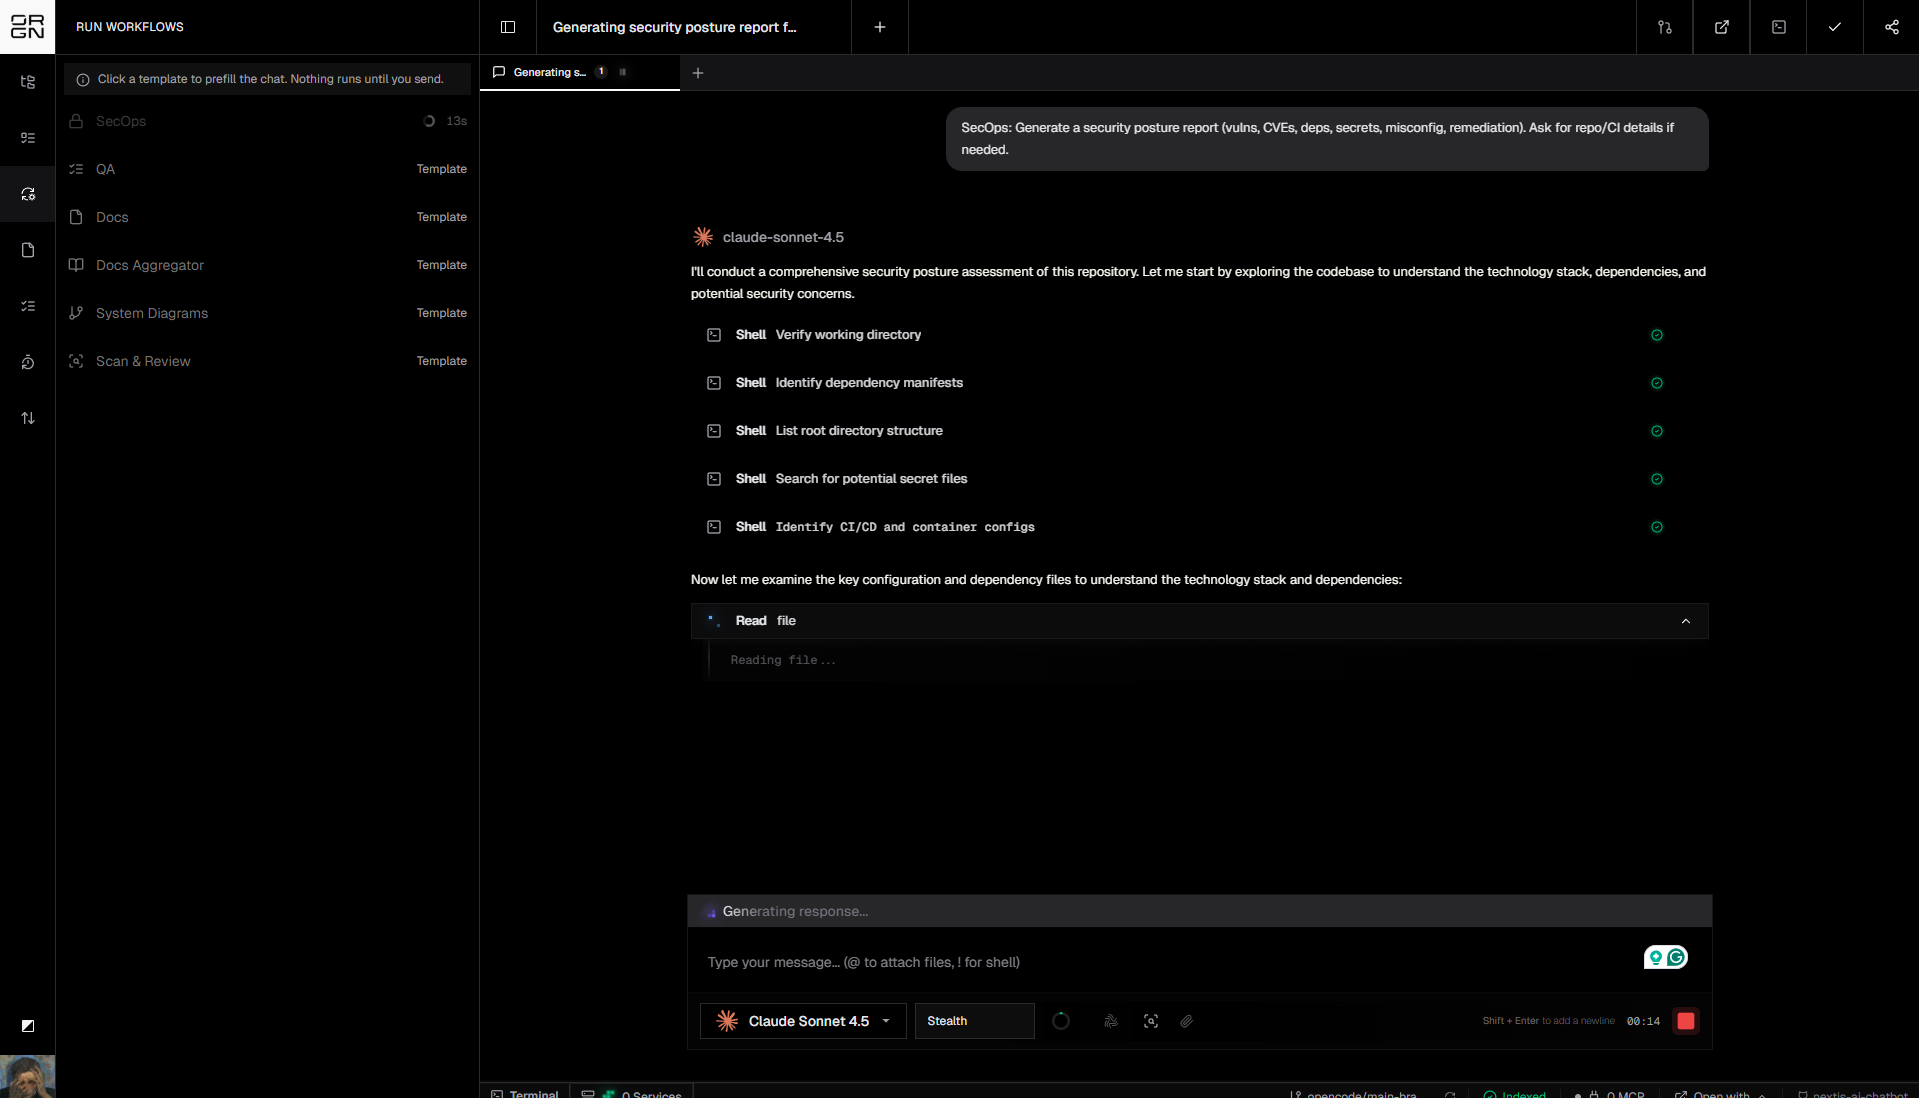
Task: Open the Claude Sonnet 4.5 model dropdown
Action: 803,1021
